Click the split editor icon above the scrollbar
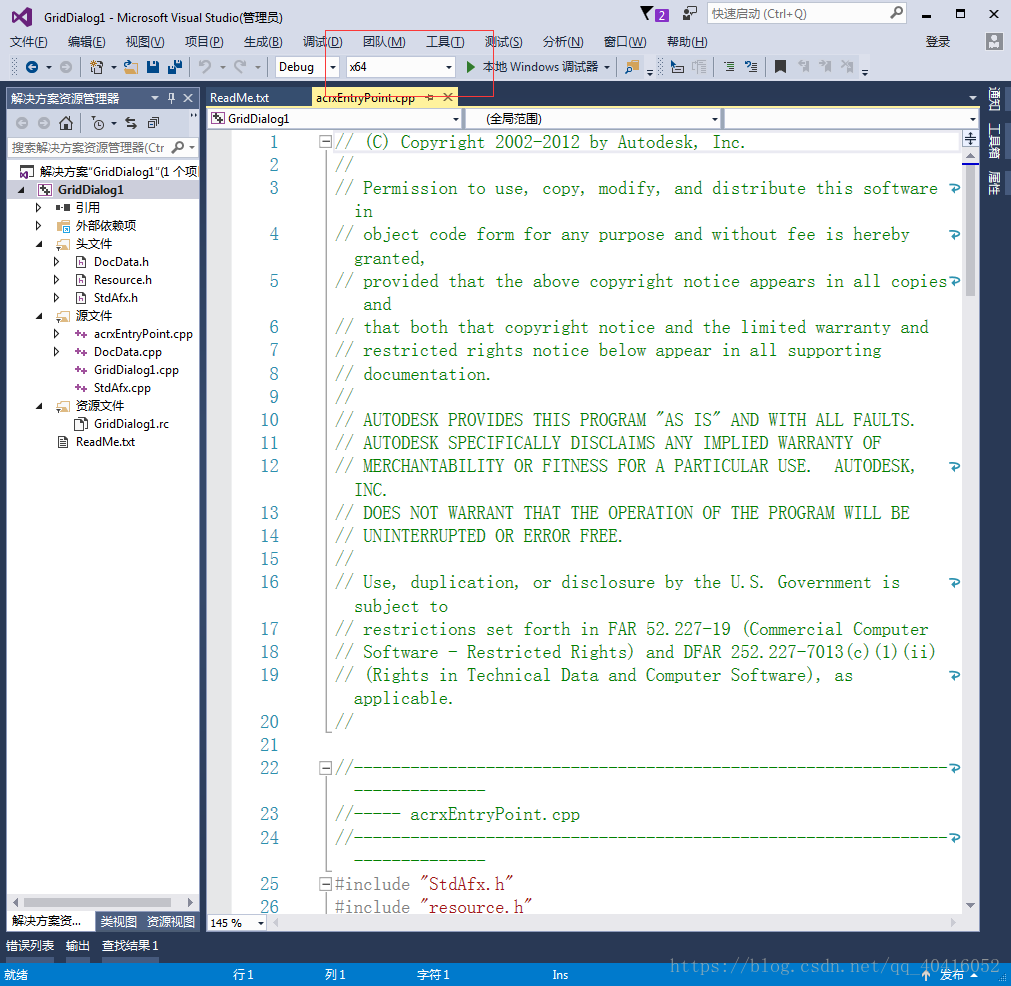1011x986 pixels. (x=970, y=139)
